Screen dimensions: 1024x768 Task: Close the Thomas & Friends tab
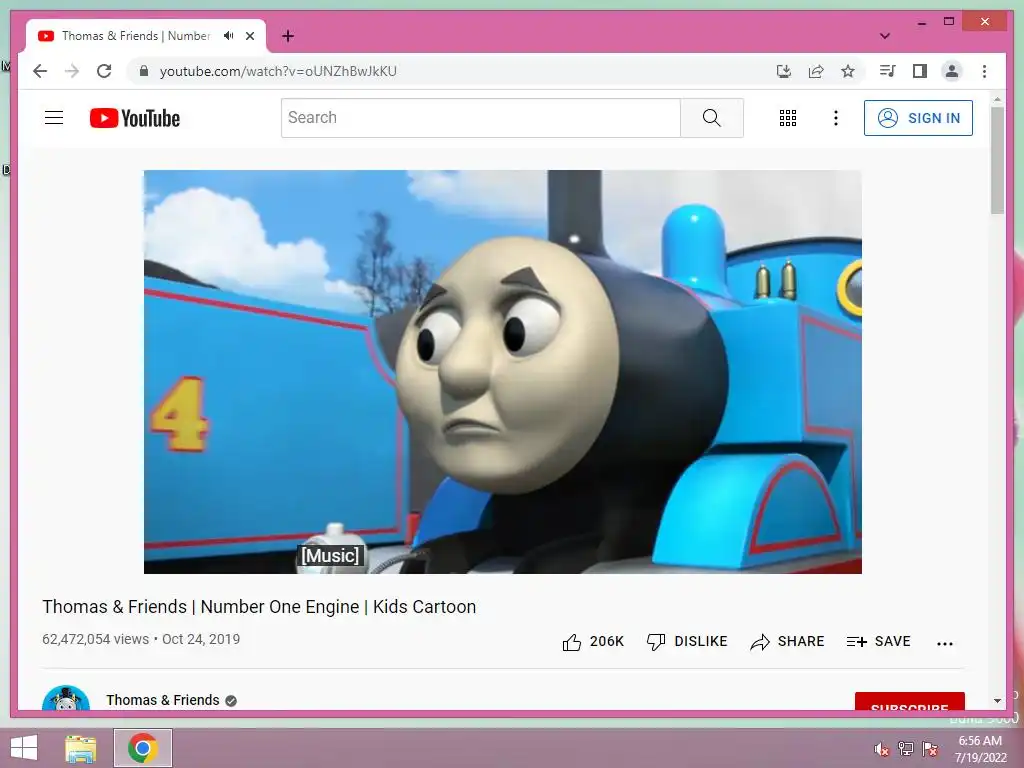(x=250, y=36)
